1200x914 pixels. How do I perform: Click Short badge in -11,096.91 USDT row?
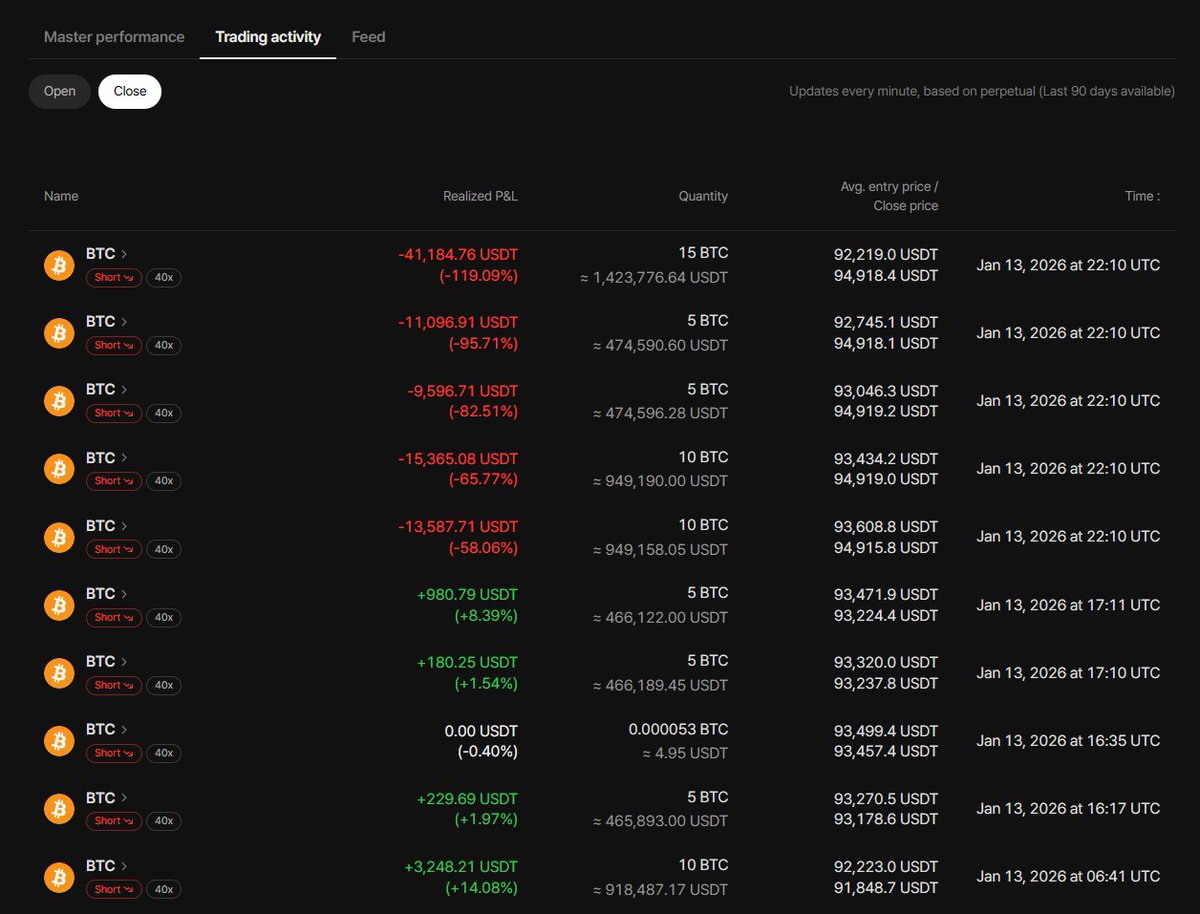[x=114, y=345]
